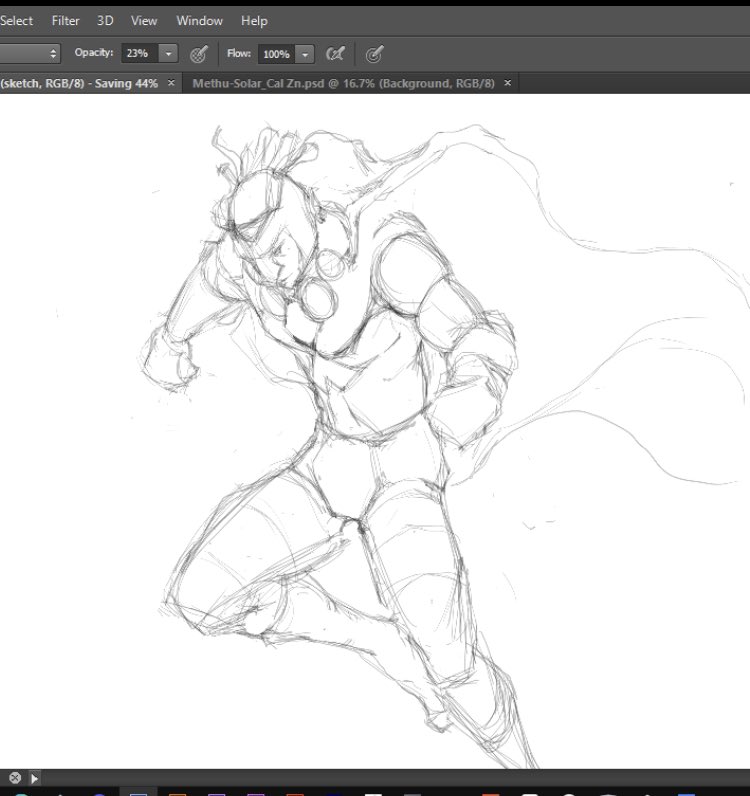This screenshot has height=796, width=750.
Task: Open the 3D menu
Action: click(105, 21)
